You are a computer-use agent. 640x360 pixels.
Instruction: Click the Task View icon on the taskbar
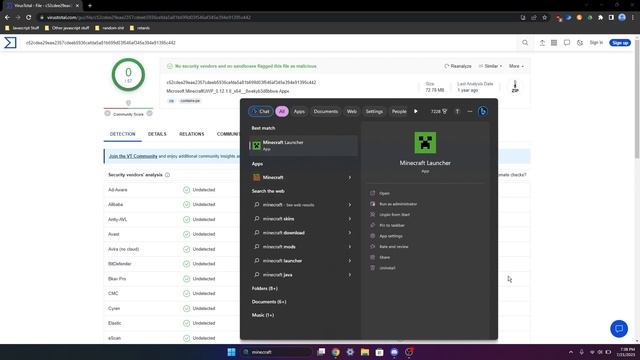point(321,352)
